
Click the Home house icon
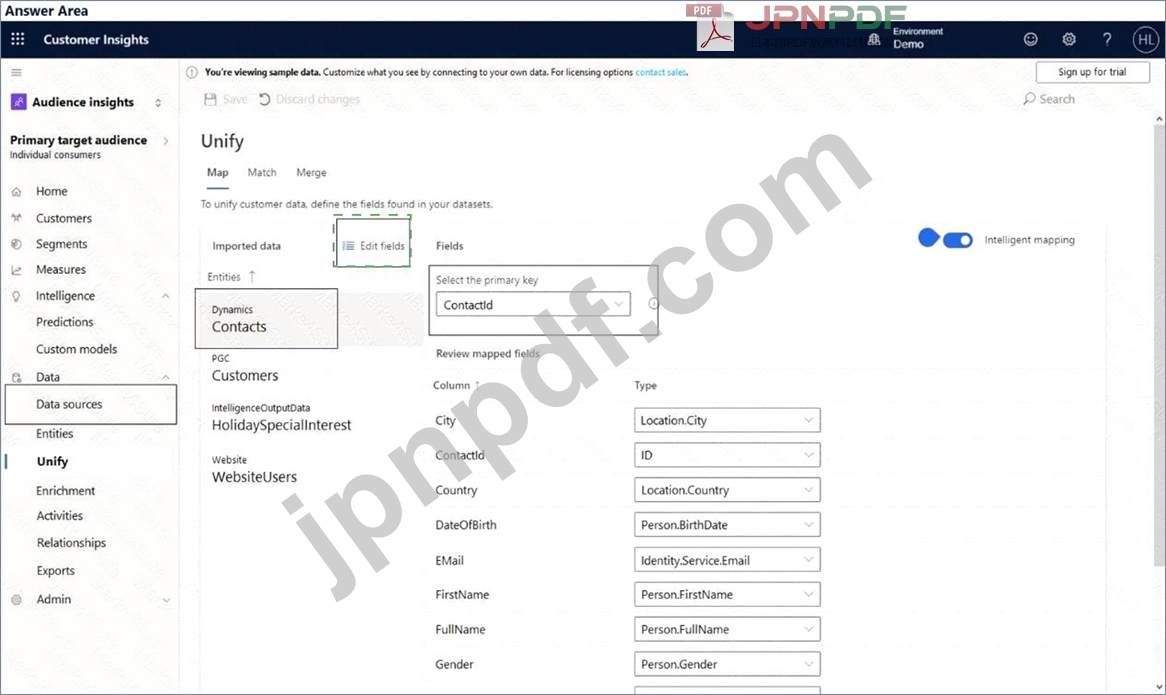[16, 191]
